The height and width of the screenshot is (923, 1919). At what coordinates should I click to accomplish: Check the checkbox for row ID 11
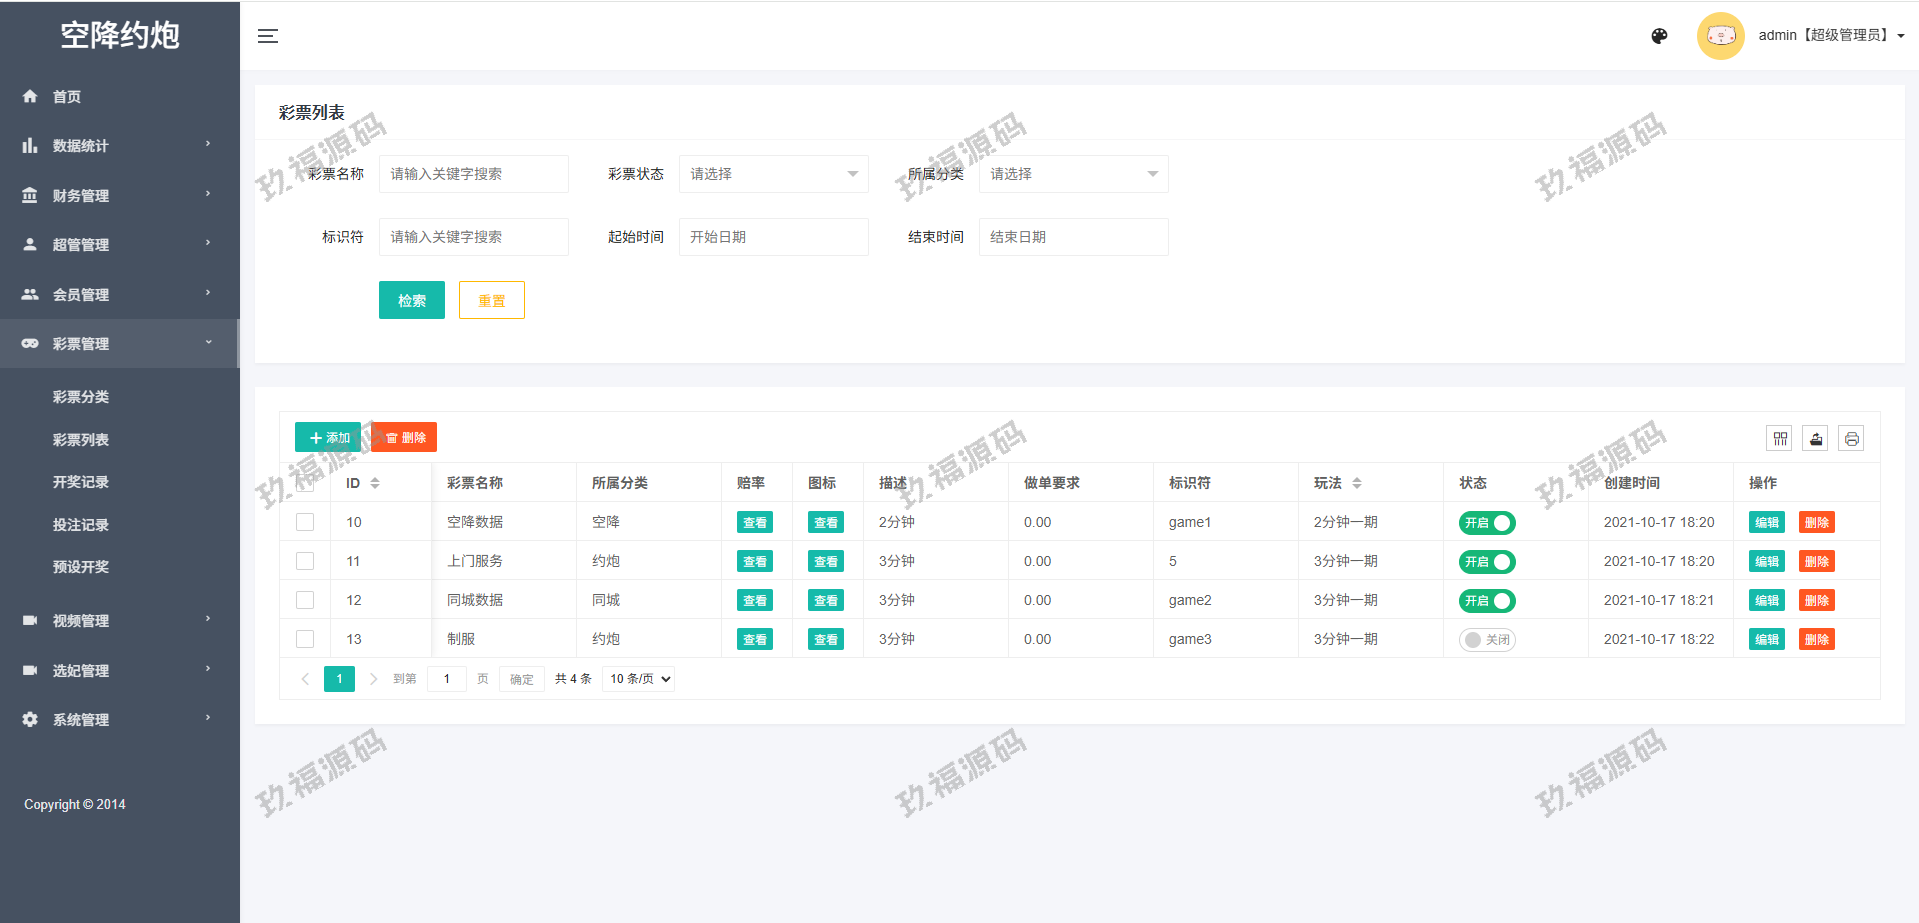[305, 561]
